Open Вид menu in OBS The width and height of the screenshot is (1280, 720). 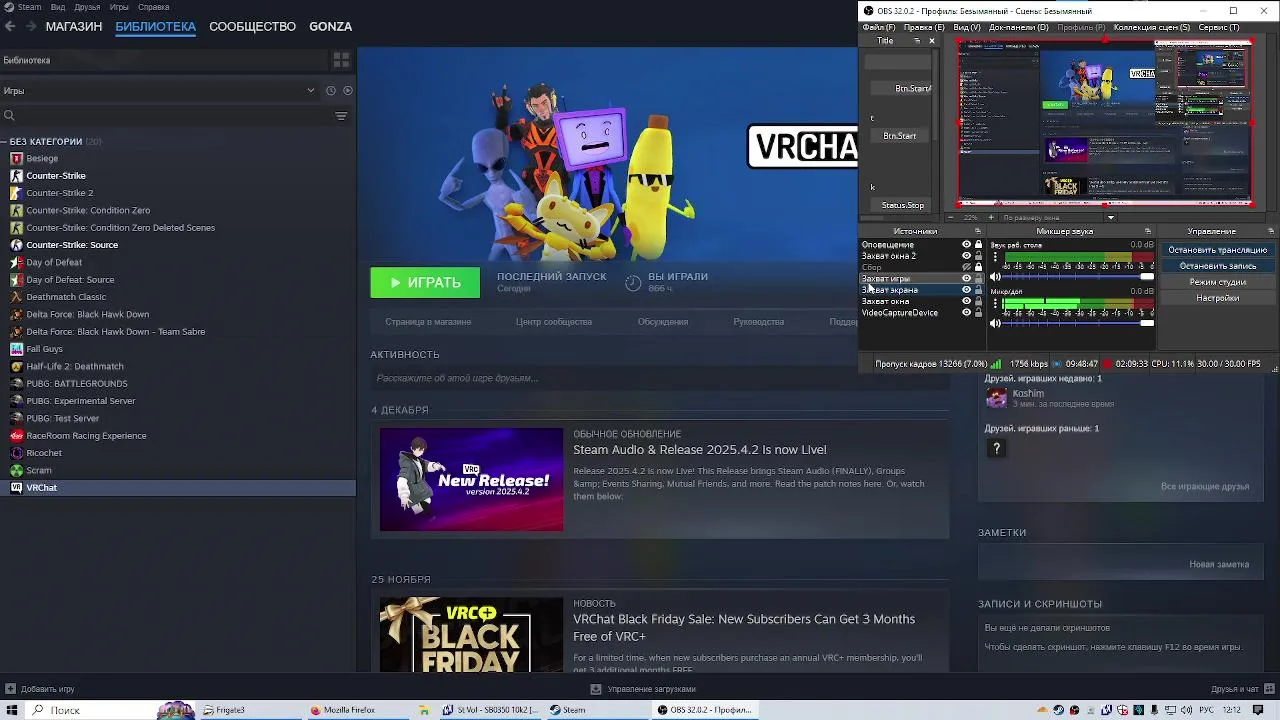966,27
